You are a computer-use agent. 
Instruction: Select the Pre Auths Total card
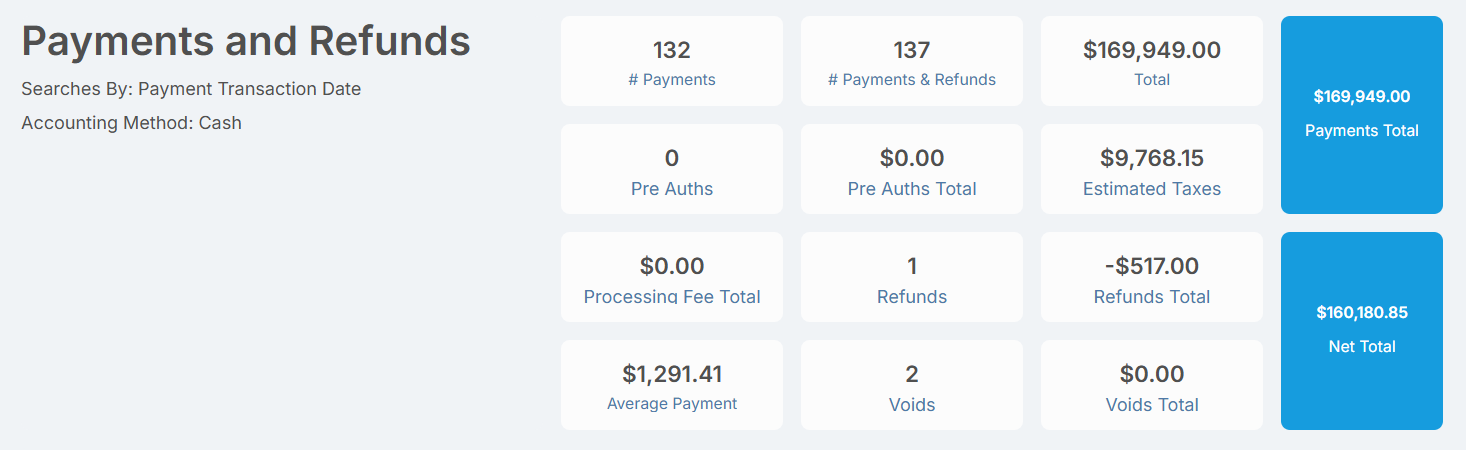[x=912, y=169]
